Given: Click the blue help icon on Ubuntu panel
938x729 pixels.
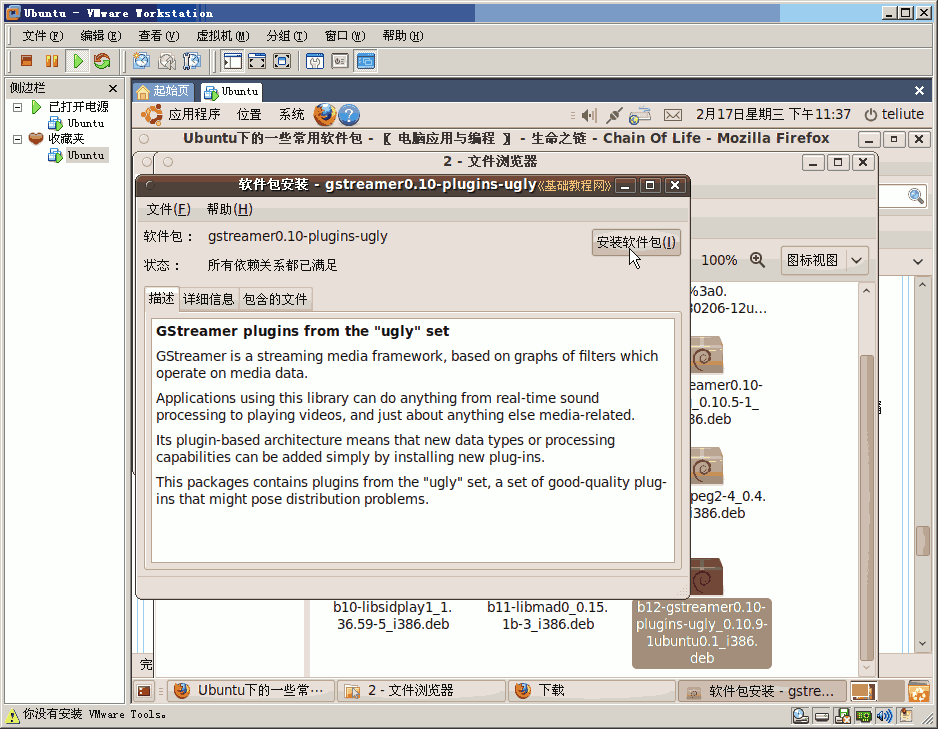Looking at the screenshot, I should pos(349,114).
